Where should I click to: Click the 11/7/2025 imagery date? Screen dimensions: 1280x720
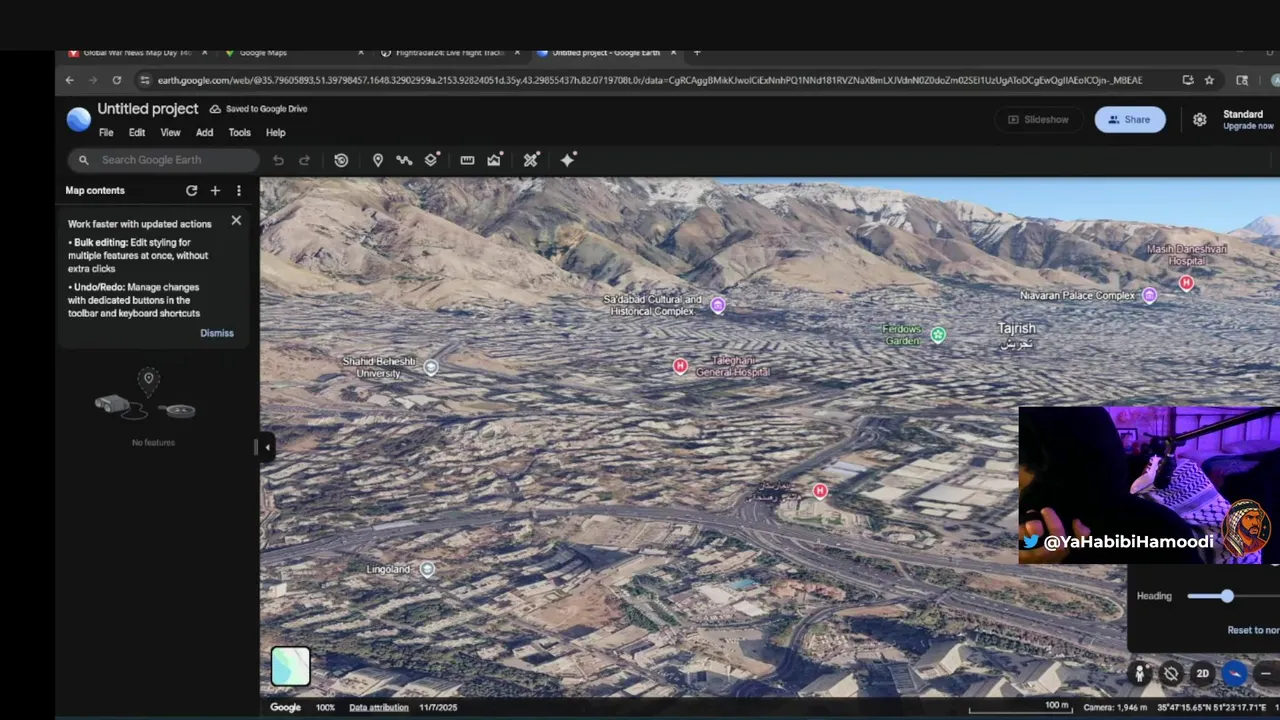(x=438, y=707)
